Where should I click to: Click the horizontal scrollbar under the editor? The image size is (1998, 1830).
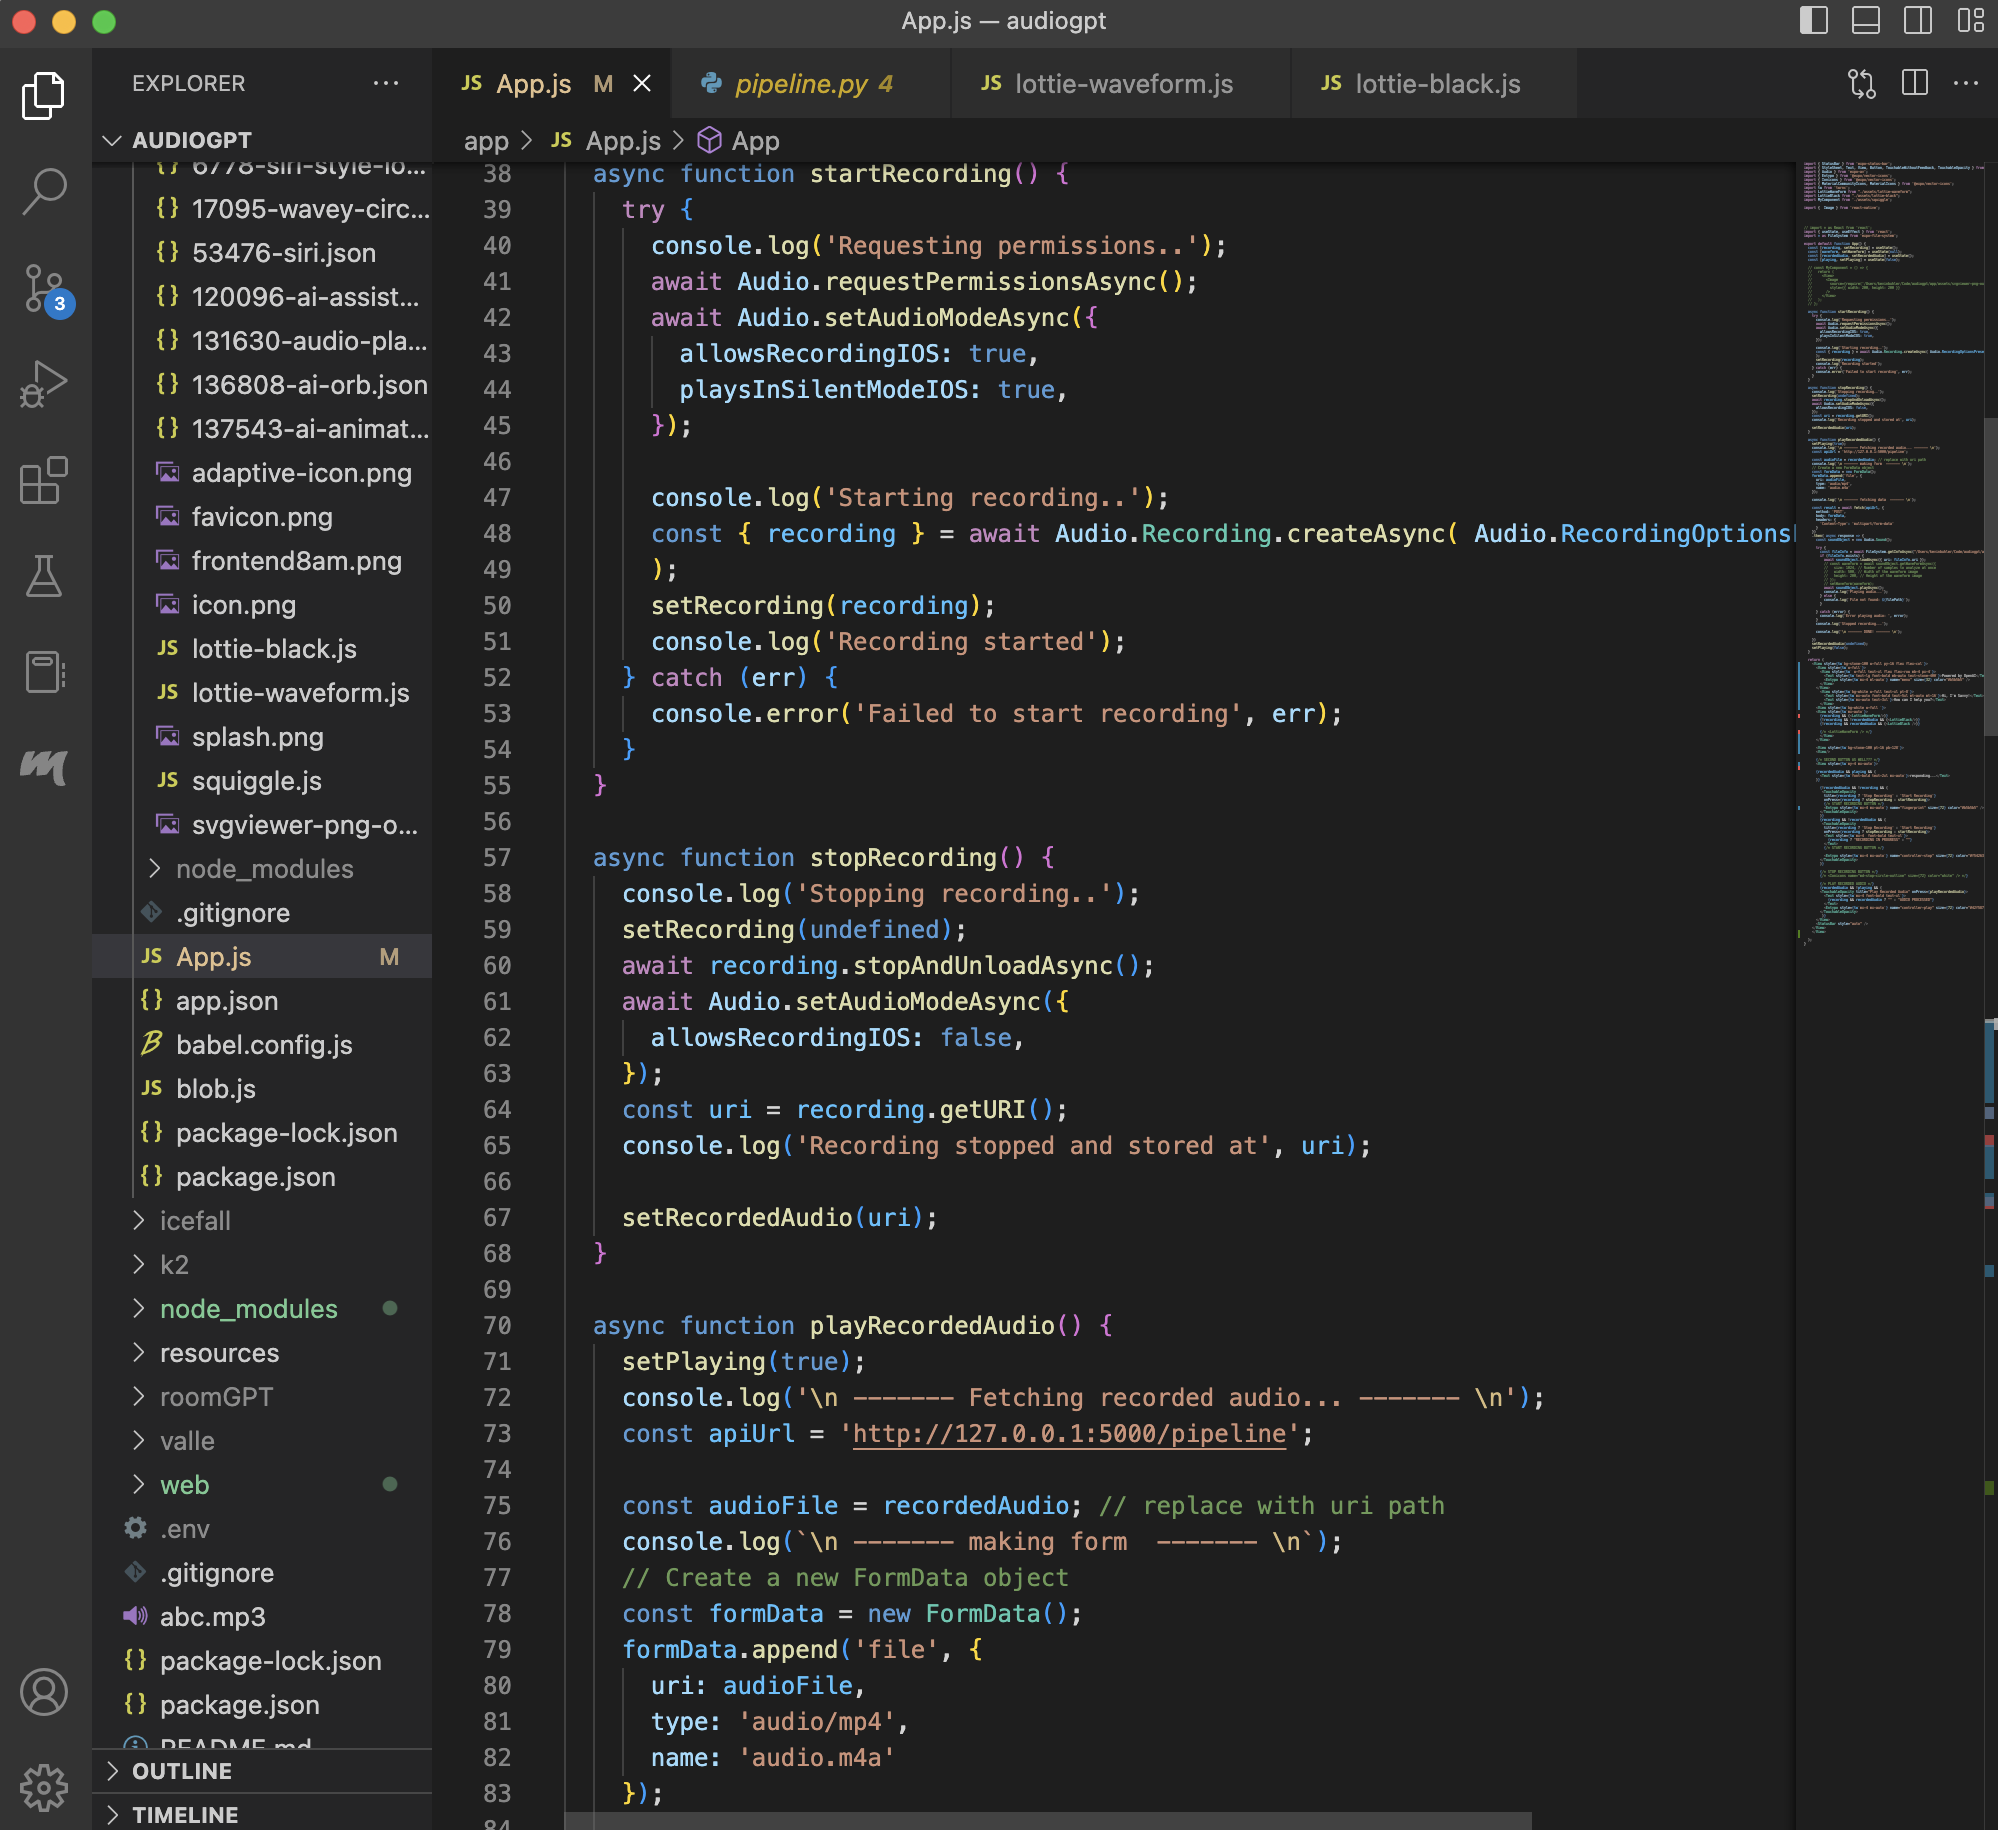(x=1047, y=1820)
